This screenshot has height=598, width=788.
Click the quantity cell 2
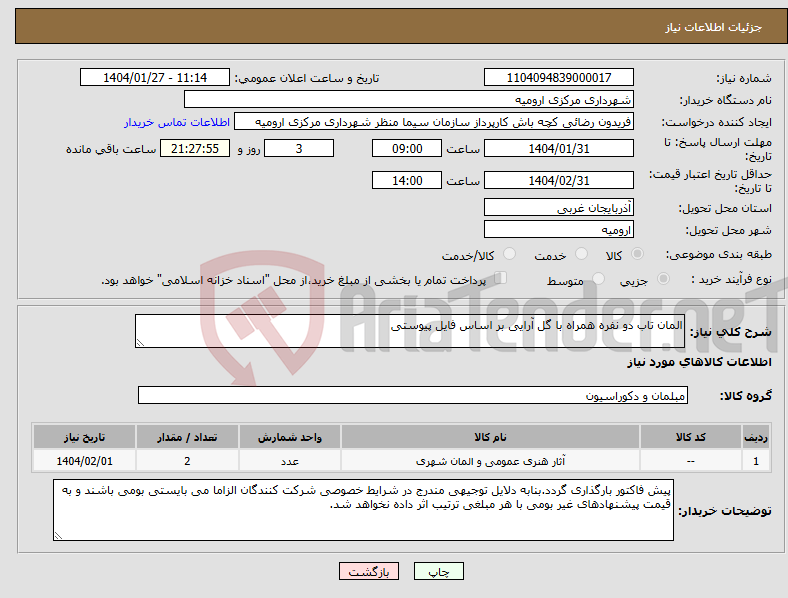point(187,461)
